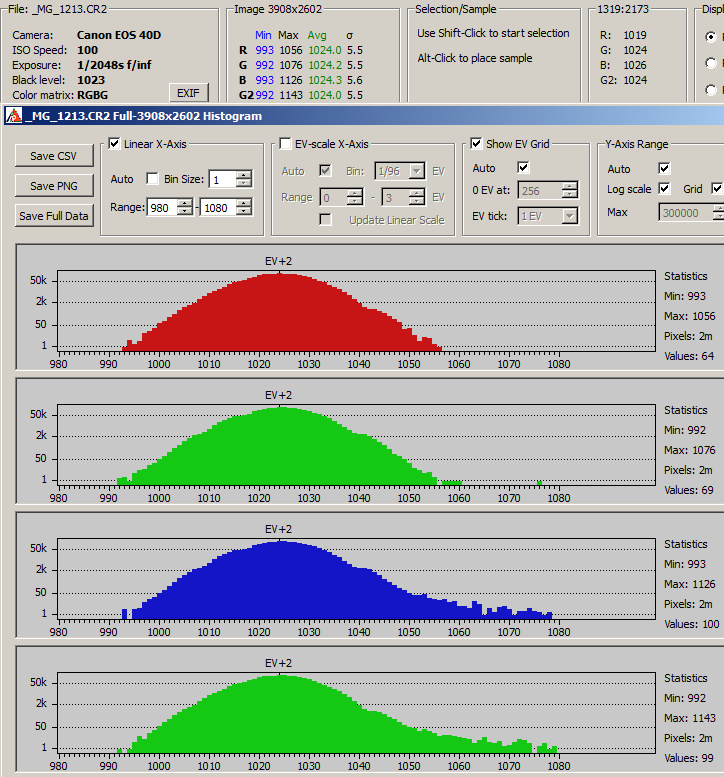
Task: Open EXIF data for the image
Action: (189, 92)
